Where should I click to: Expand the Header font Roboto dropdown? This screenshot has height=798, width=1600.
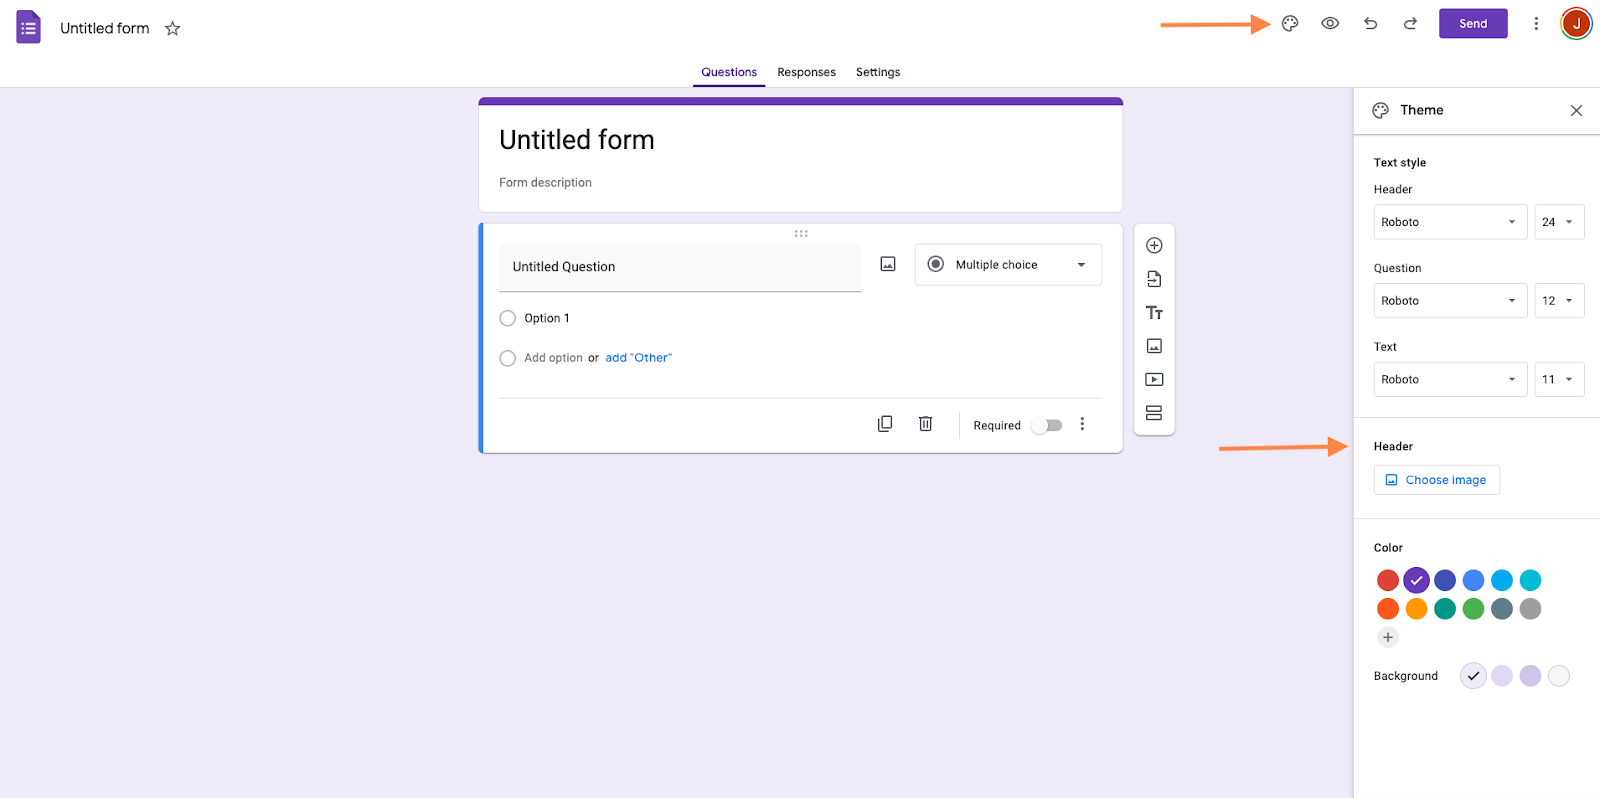(1450, 222)
